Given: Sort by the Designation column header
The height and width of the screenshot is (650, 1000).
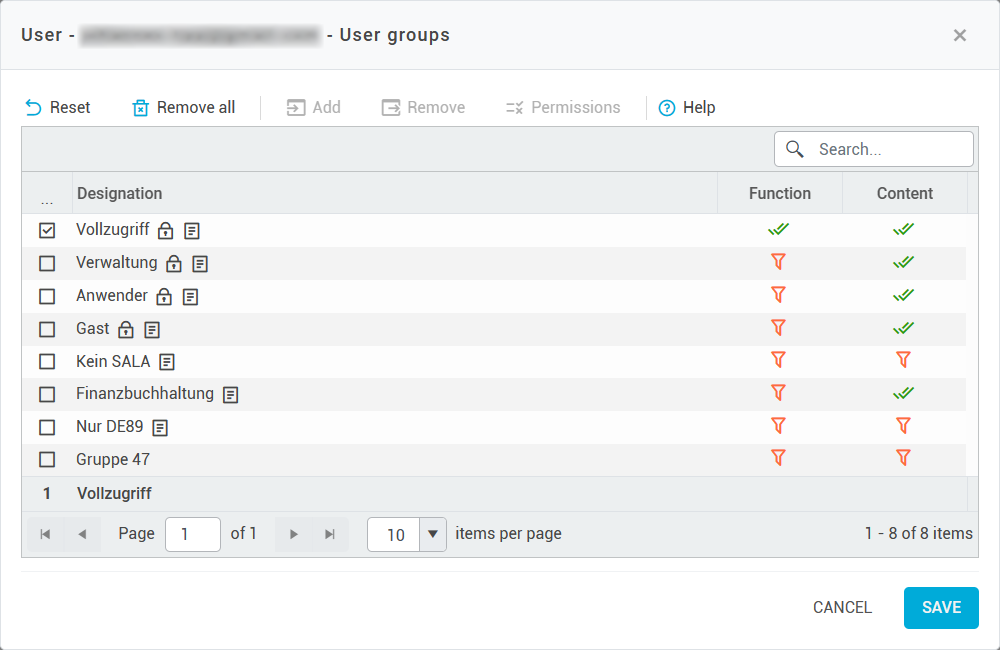Looking at the screenshot, I should [120, 194].
